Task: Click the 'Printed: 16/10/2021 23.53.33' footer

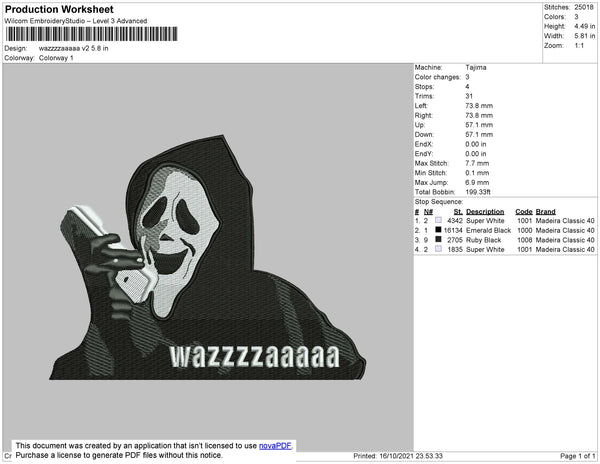Action: point(398,456)
